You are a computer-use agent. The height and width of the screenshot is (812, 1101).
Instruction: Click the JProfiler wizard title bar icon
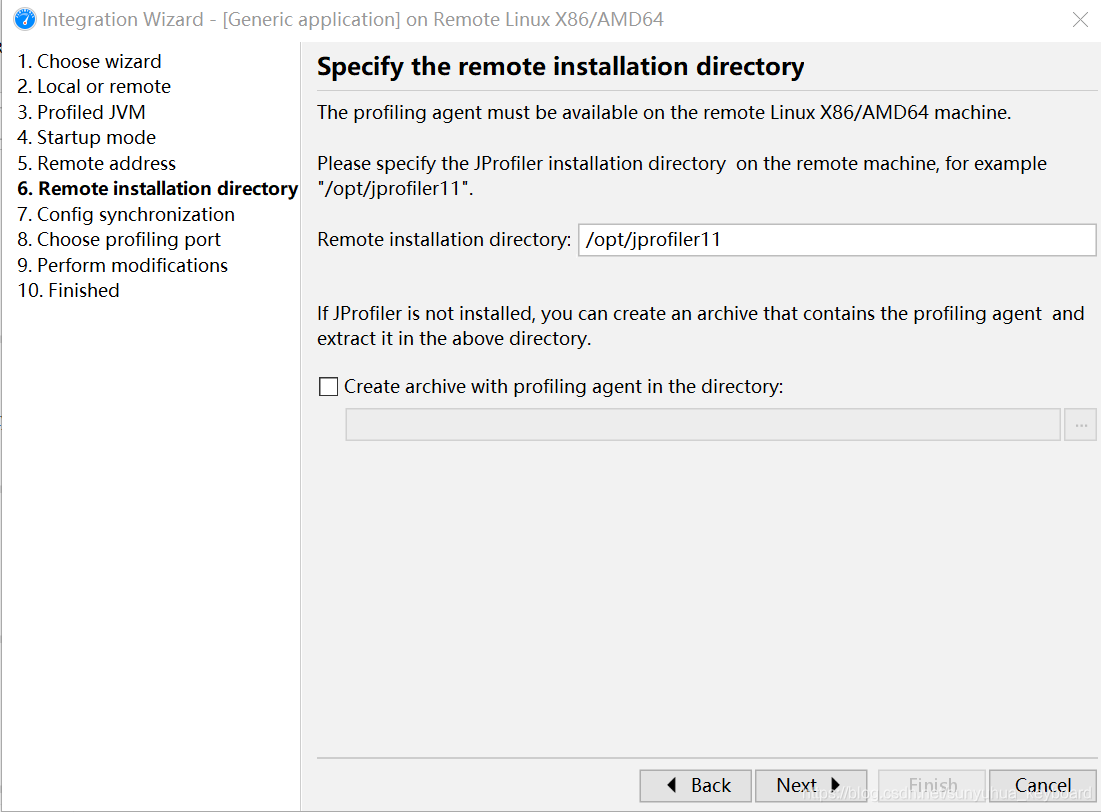[x=25, y=19]
